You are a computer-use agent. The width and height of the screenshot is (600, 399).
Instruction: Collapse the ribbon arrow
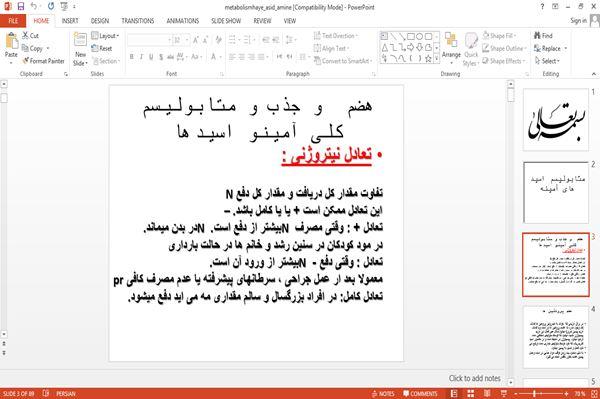(x=594, y=74)
